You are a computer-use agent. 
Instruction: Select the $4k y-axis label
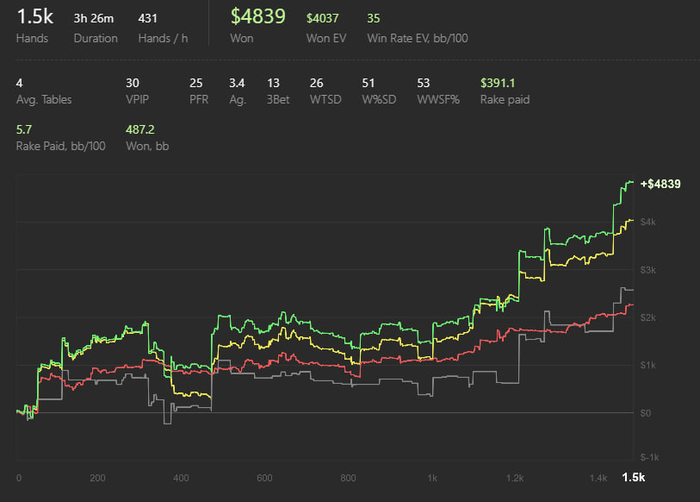pyautogui.click(x=648, y=222)
